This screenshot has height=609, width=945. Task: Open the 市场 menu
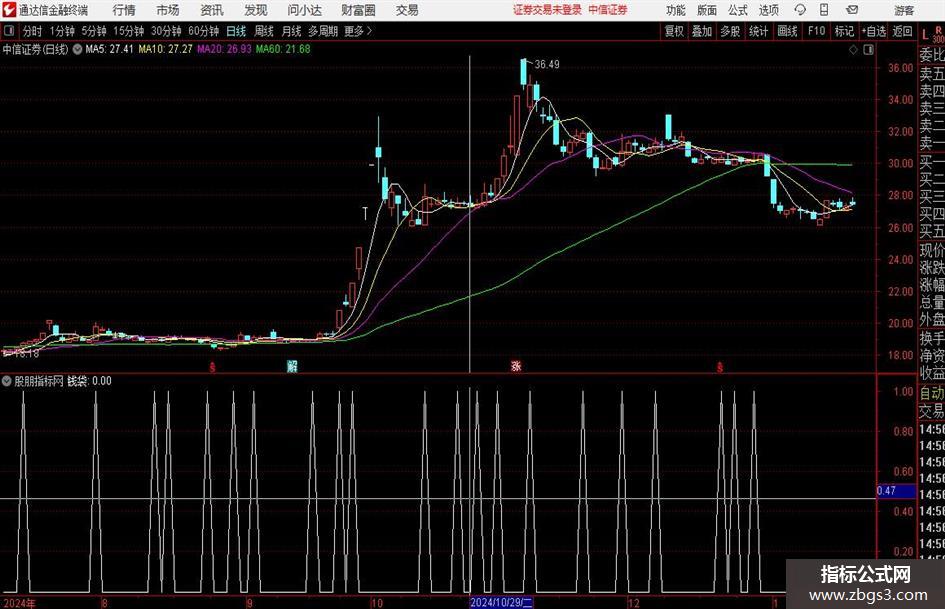[168, 10]
